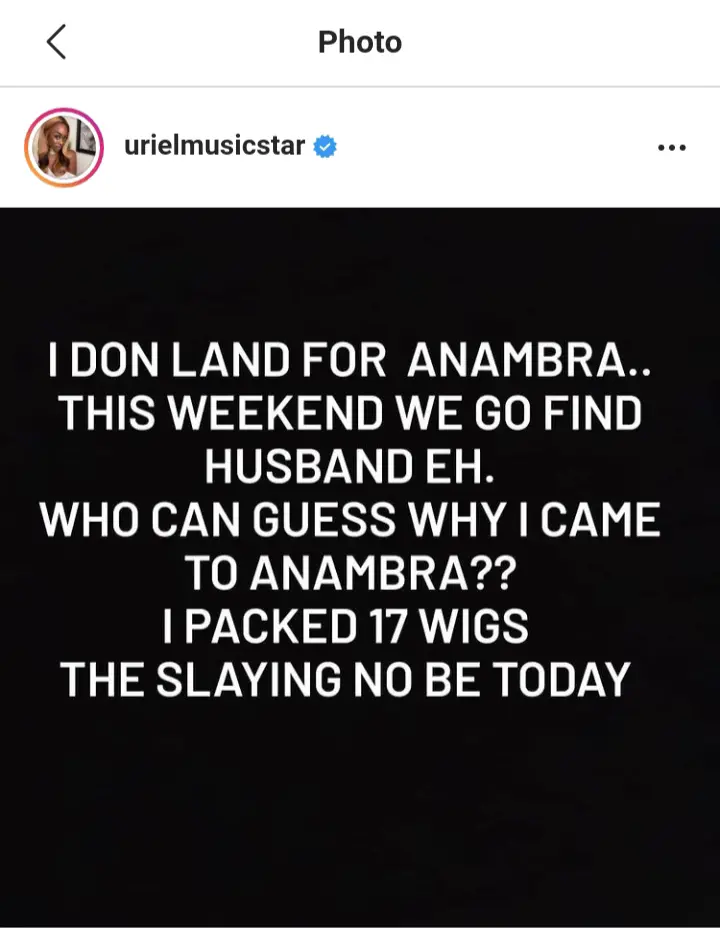The image size is (720, 930).
Task: Go back using the left arrow
Action: coord(56,42)
